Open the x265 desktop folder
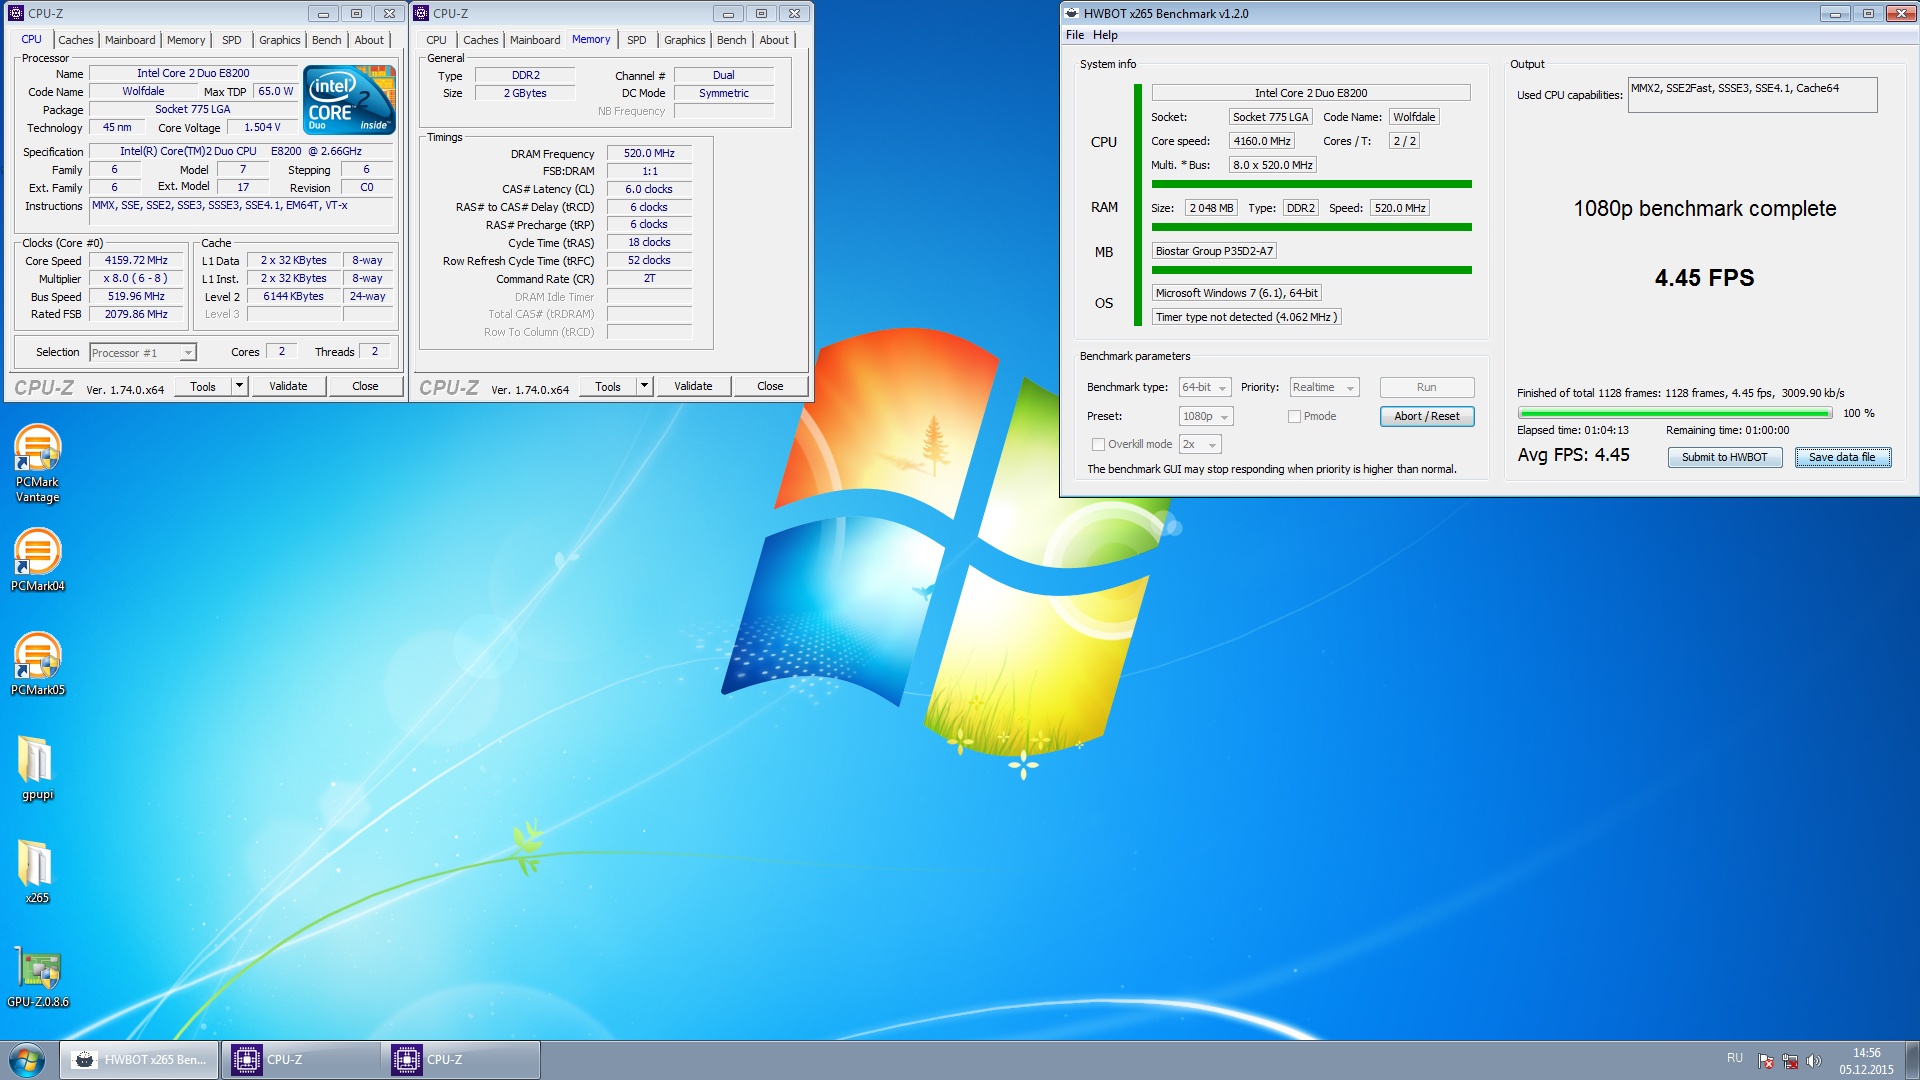This screenshot has height=1080, width=1920. pos(37,872)
